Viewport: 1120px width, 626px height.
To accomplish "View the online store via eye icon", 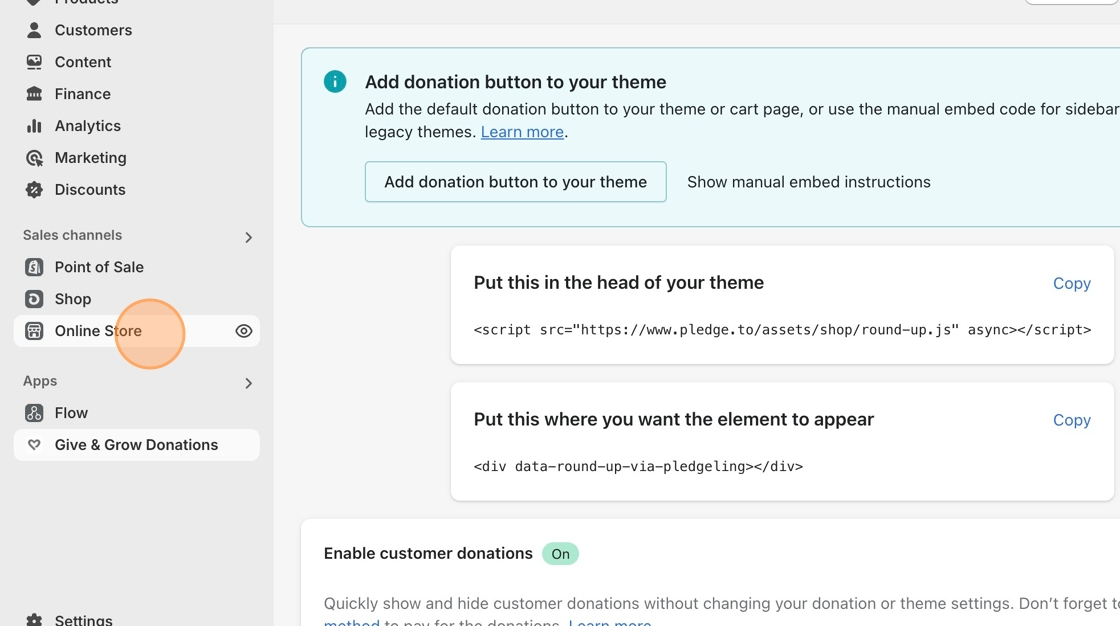I will [244, 331].
